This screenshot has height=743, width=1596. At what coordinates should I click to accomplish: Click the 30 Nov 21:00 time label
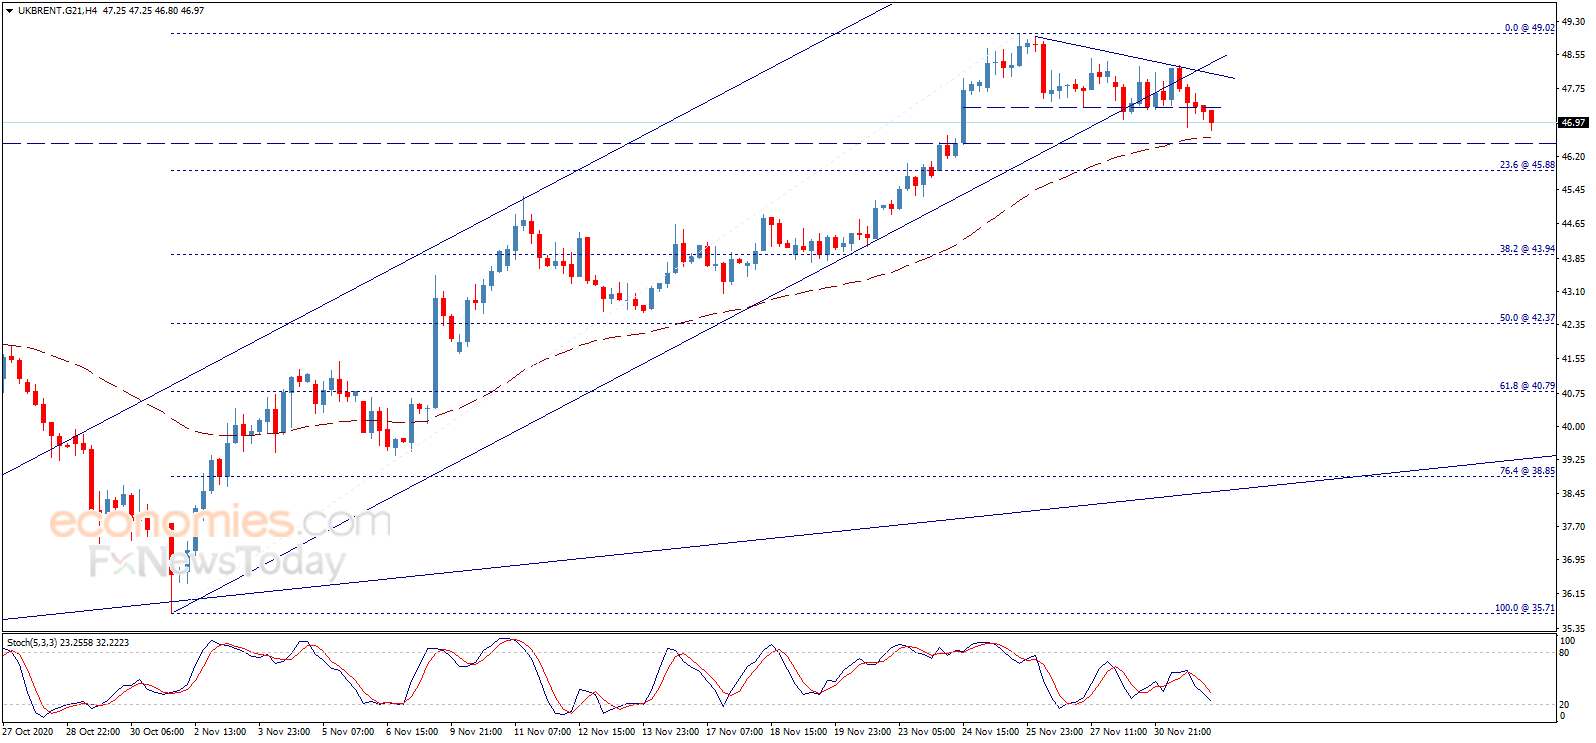1182,732
